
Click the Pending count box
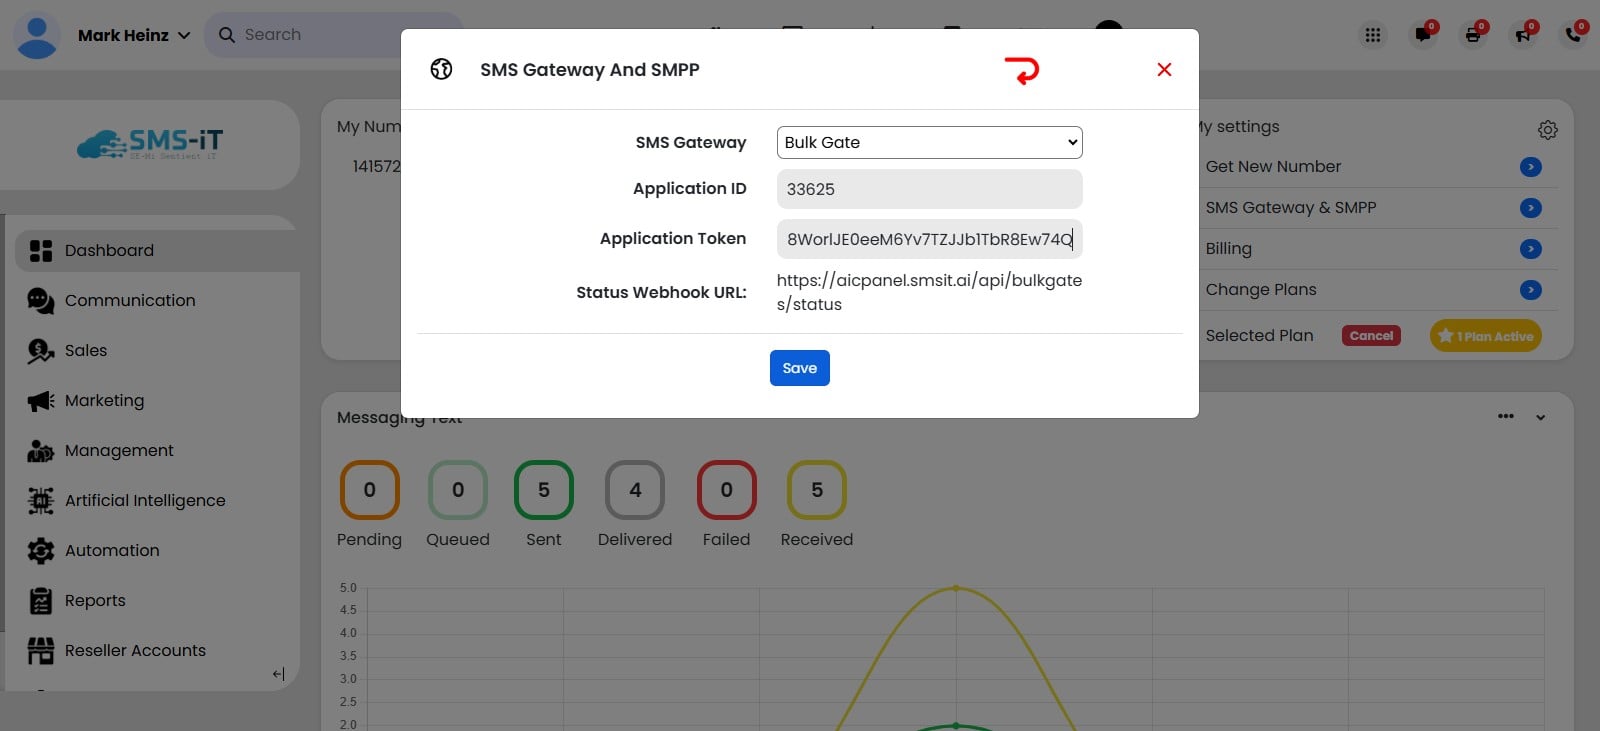pos(369,490)
